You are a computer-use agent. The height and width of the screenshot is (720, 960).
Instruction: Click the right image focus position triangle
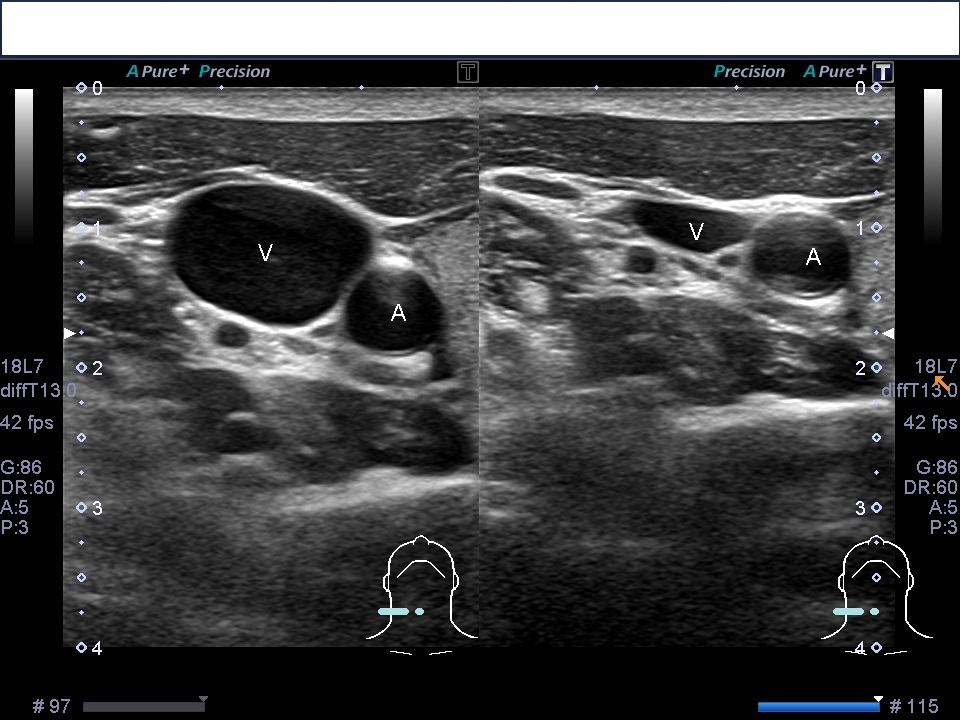pyautogui.click(x=888, y=333)
